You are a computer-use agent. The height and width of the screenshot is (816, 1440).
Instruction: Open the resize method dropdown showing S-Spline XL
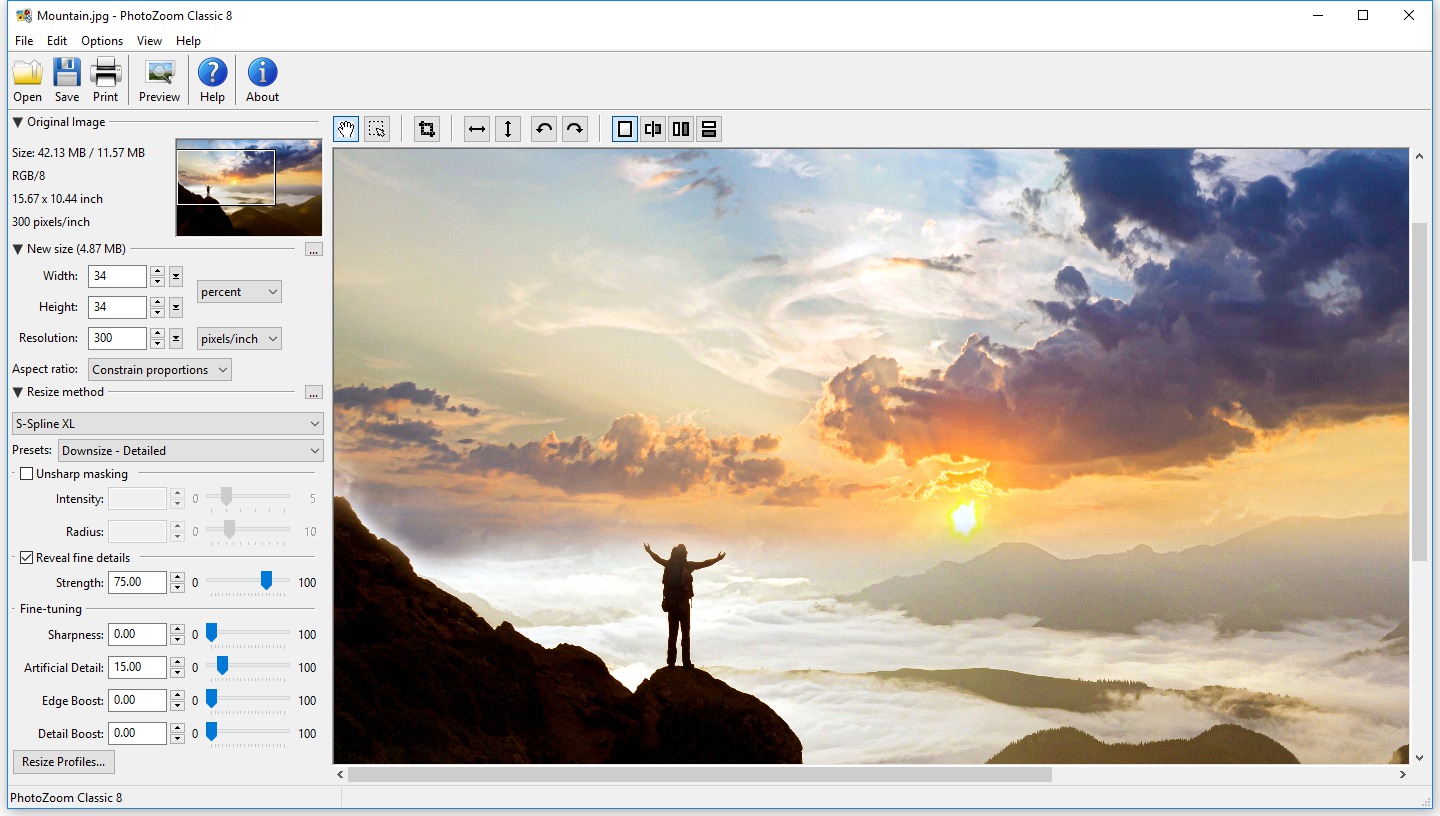[x=167, y=423]
